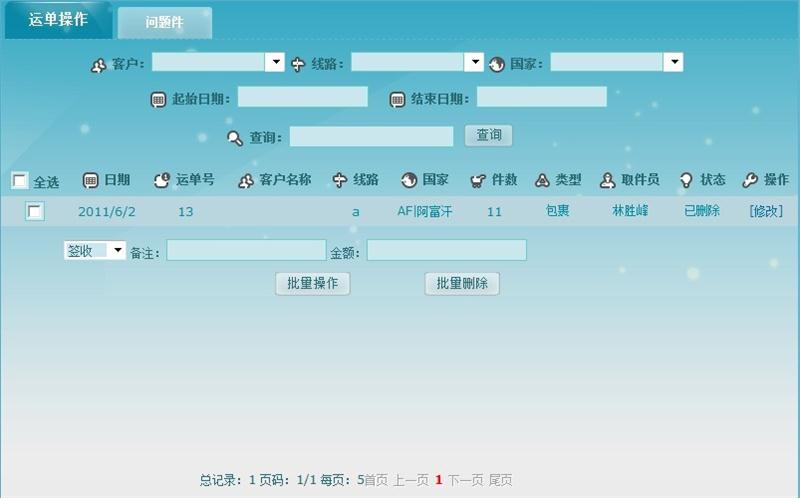Click the 国家 globe icon in filters
This screenshot has width=800, height=498.
(496, 64)
